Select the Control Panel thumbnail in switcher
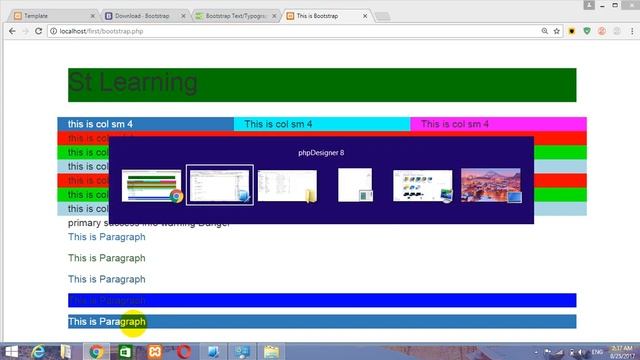This screenshot has height=360, width=640. (423, 186)
